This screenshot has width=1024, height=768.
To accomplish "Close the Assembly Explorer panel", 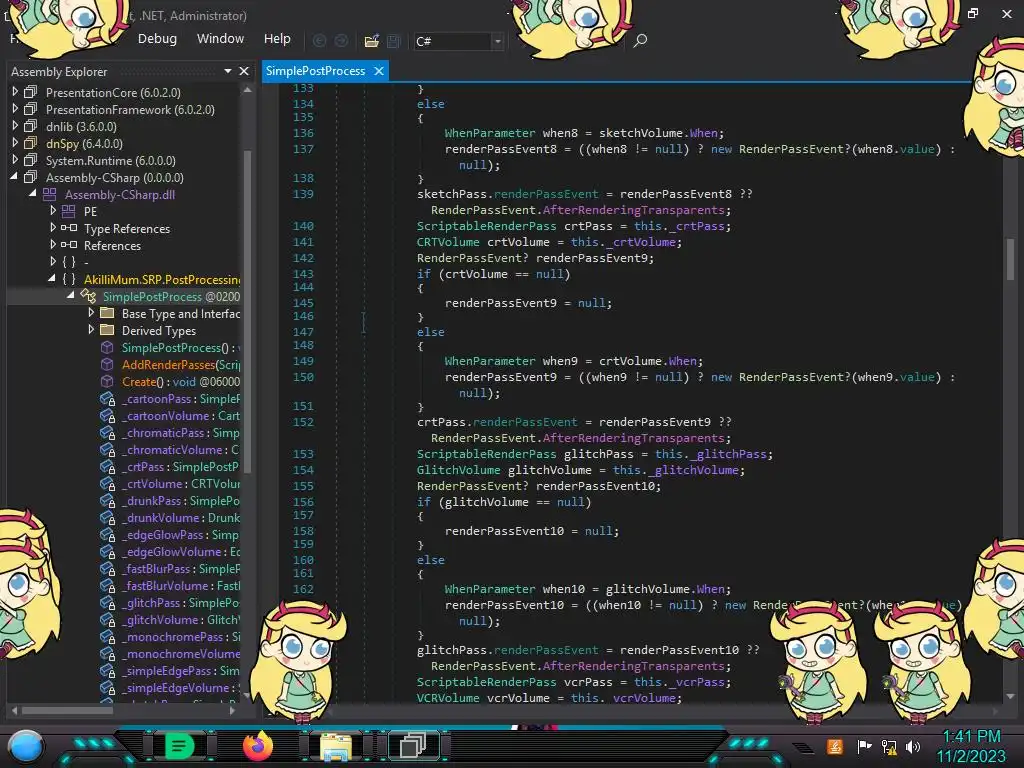I will (244, 71).
